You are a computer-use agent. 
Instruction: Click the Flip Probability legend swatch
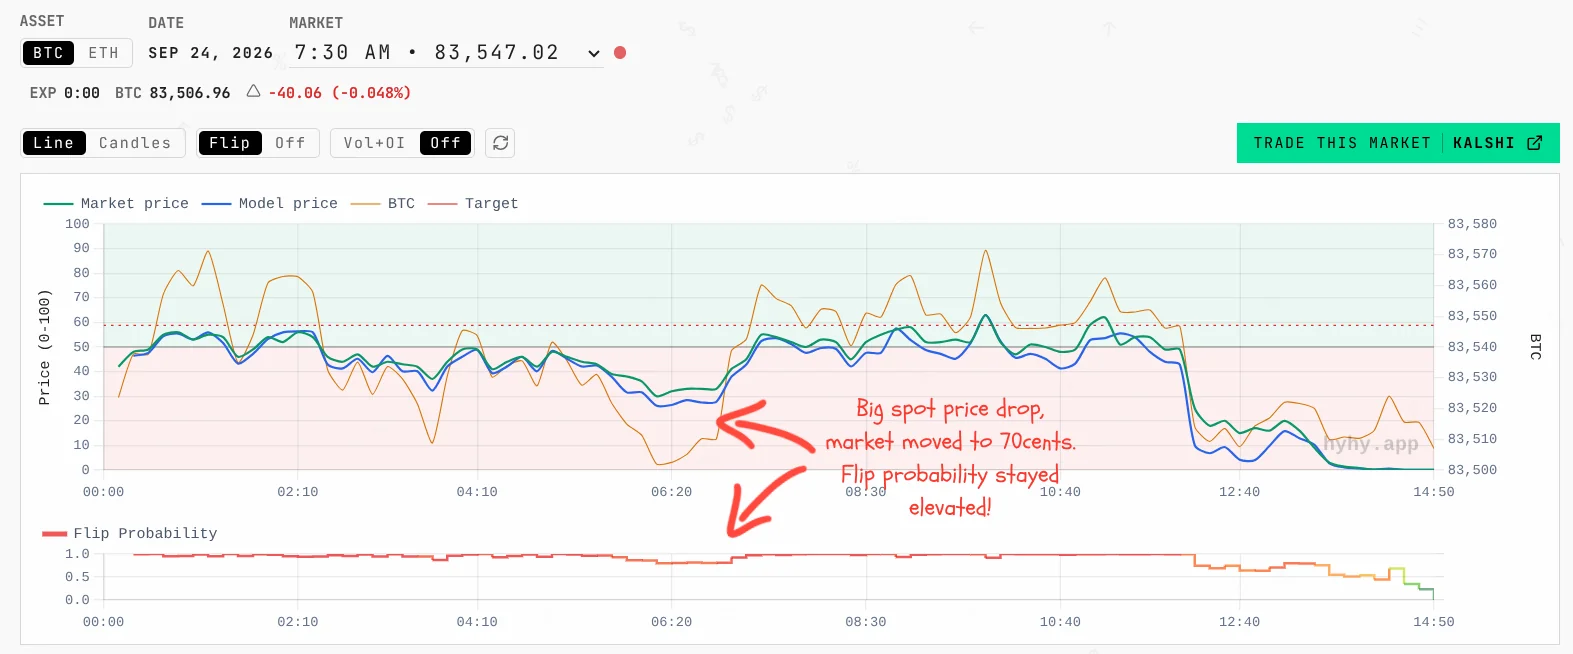(54, 534)
